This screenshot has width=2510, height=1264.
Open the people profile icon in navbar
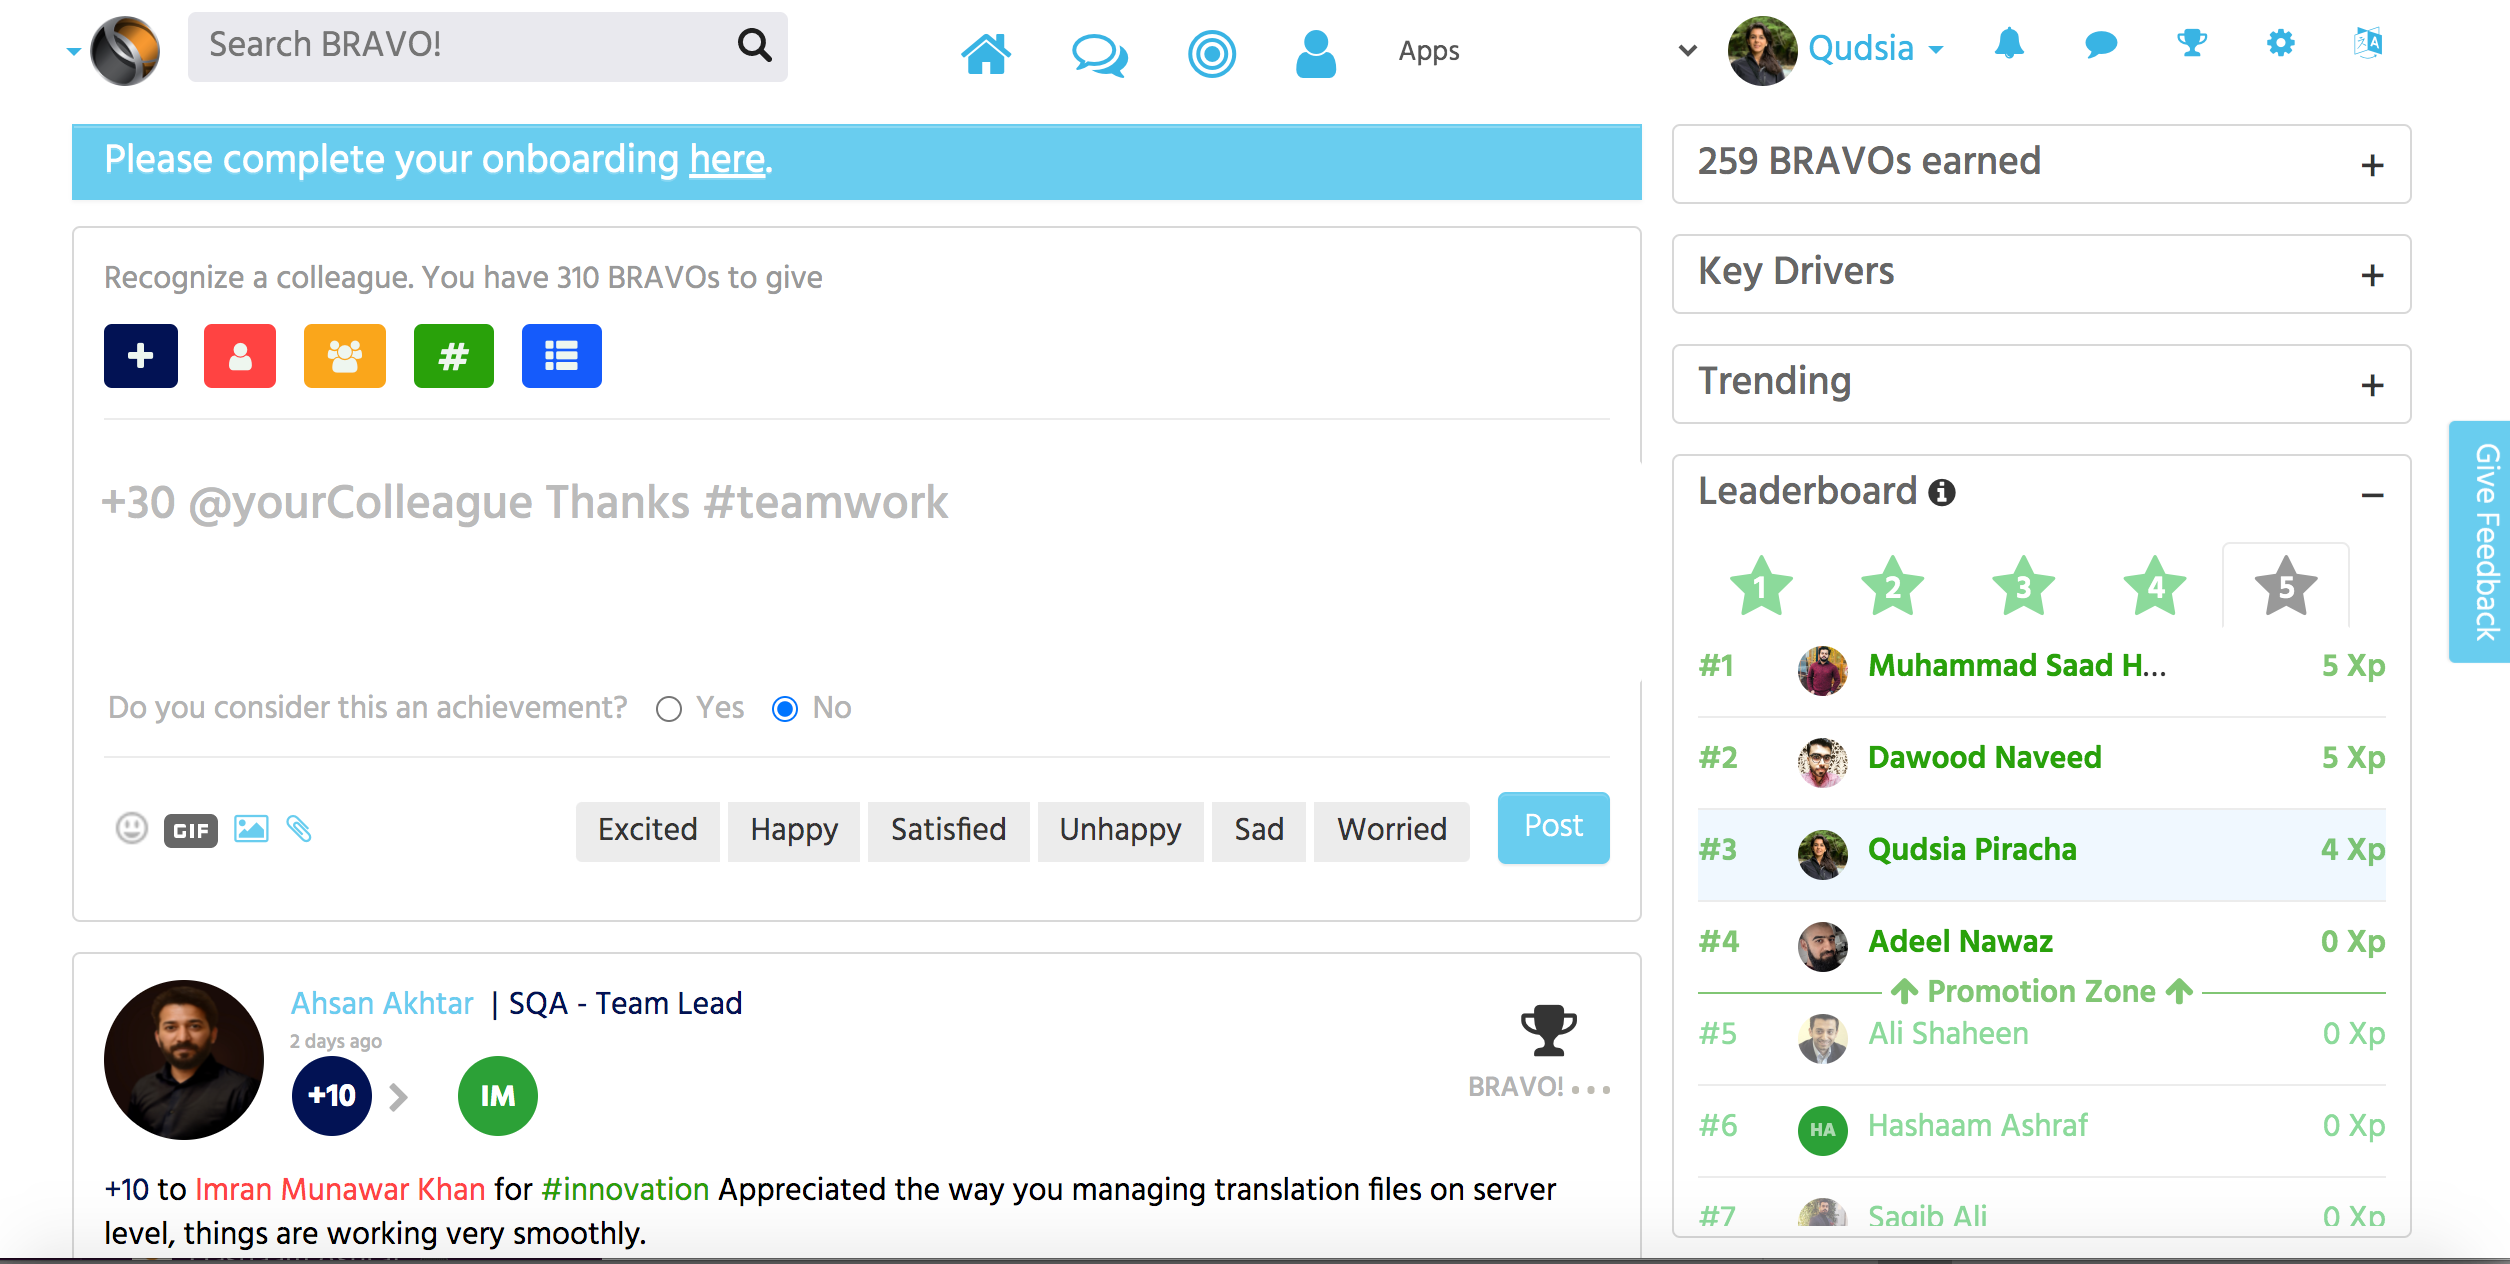coord(1316,53)
